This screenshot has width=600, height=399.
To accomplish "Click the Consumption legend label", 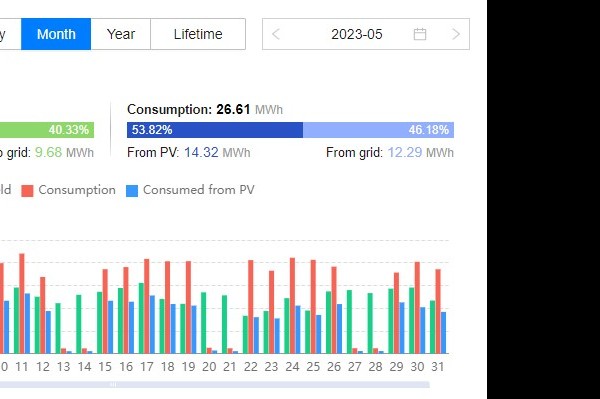I will click(77, 190).
